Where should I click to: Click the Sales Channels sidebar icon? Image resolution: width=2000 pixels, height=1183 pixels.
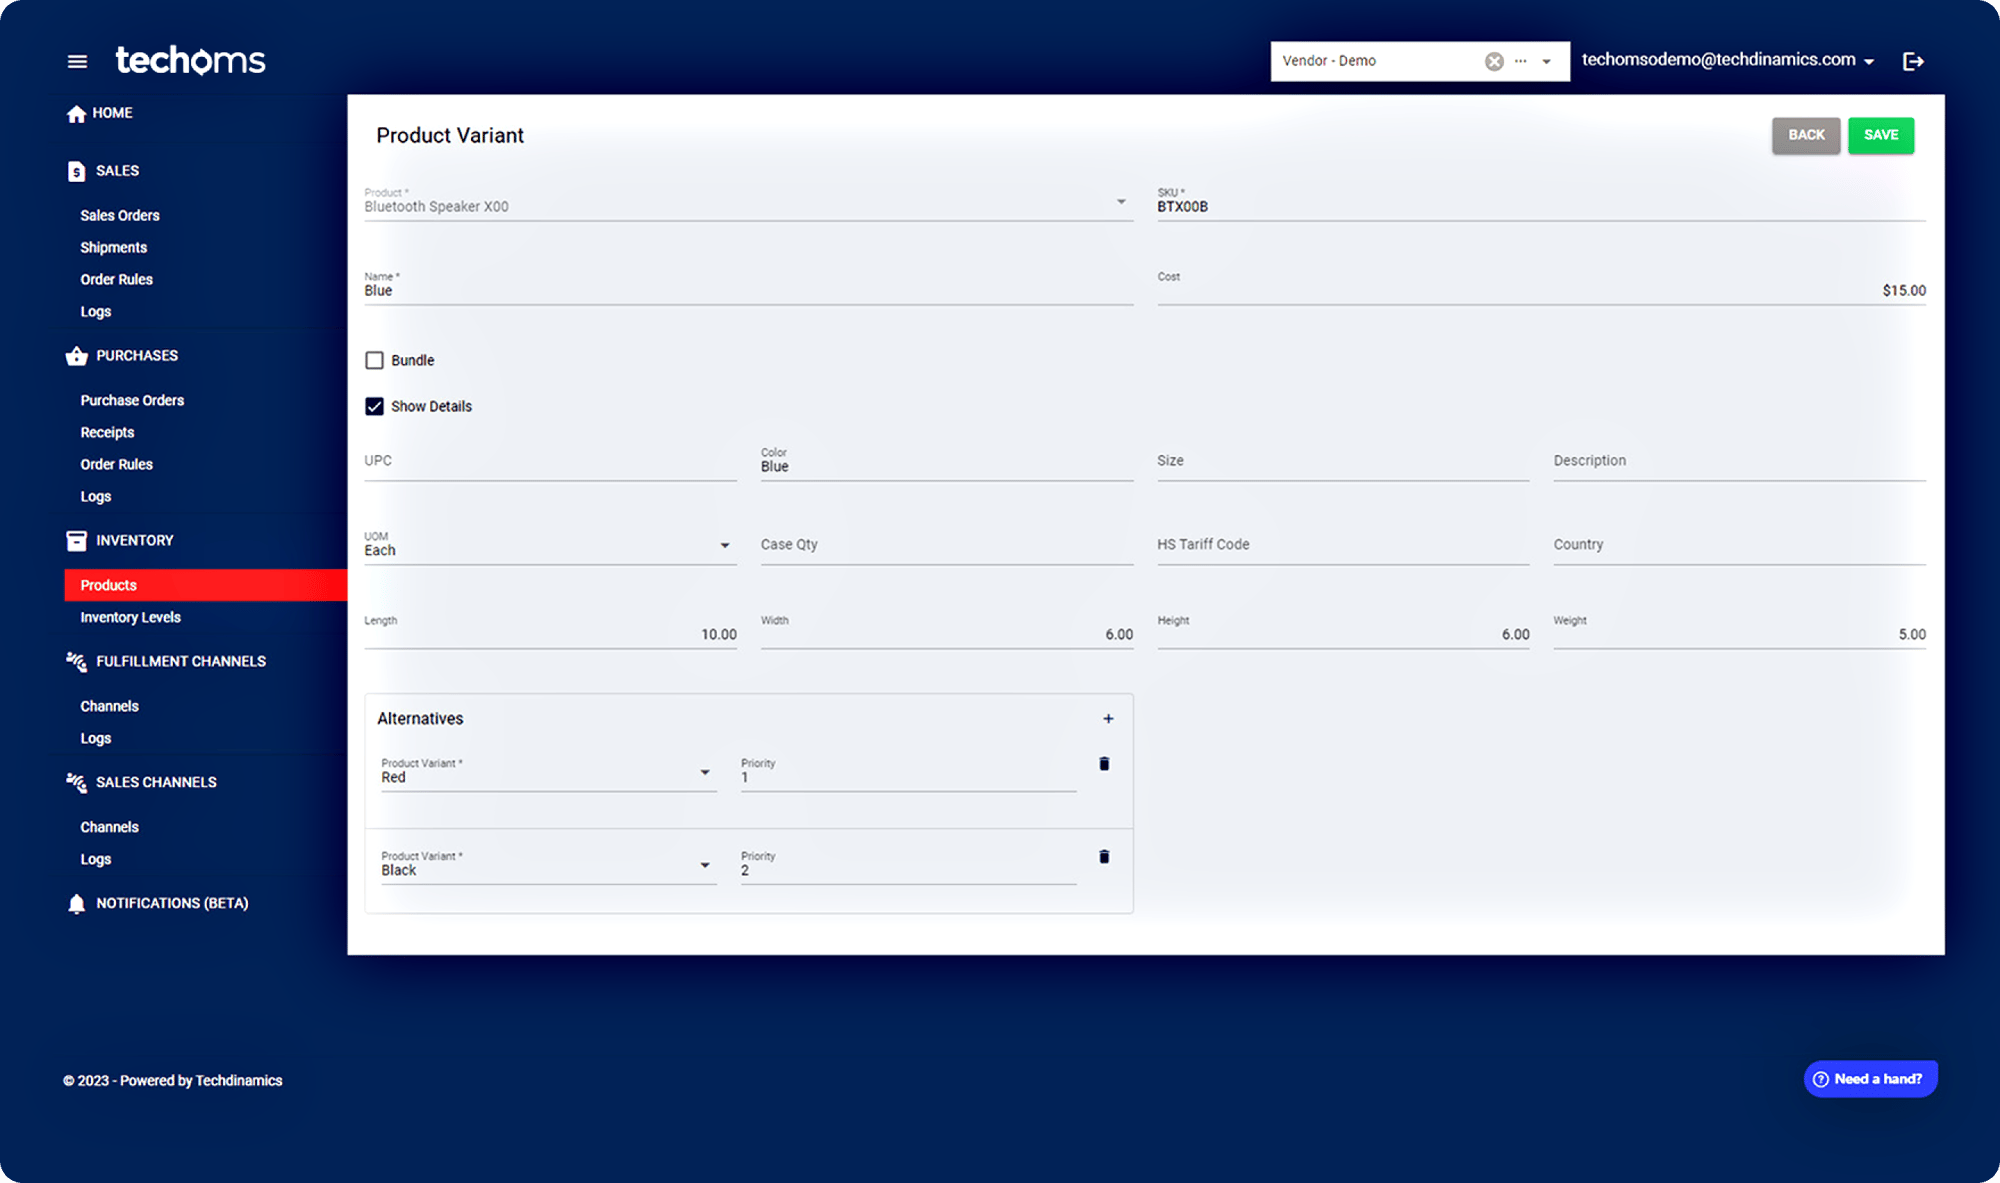[x=75, y=782]
